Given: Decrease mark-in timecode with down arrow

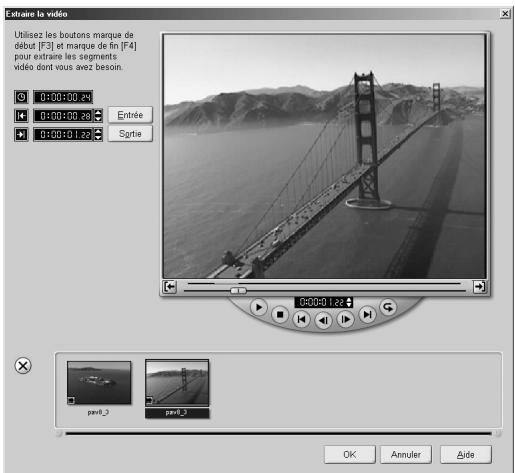Looking at the screenshot, I should coord(98,119).
